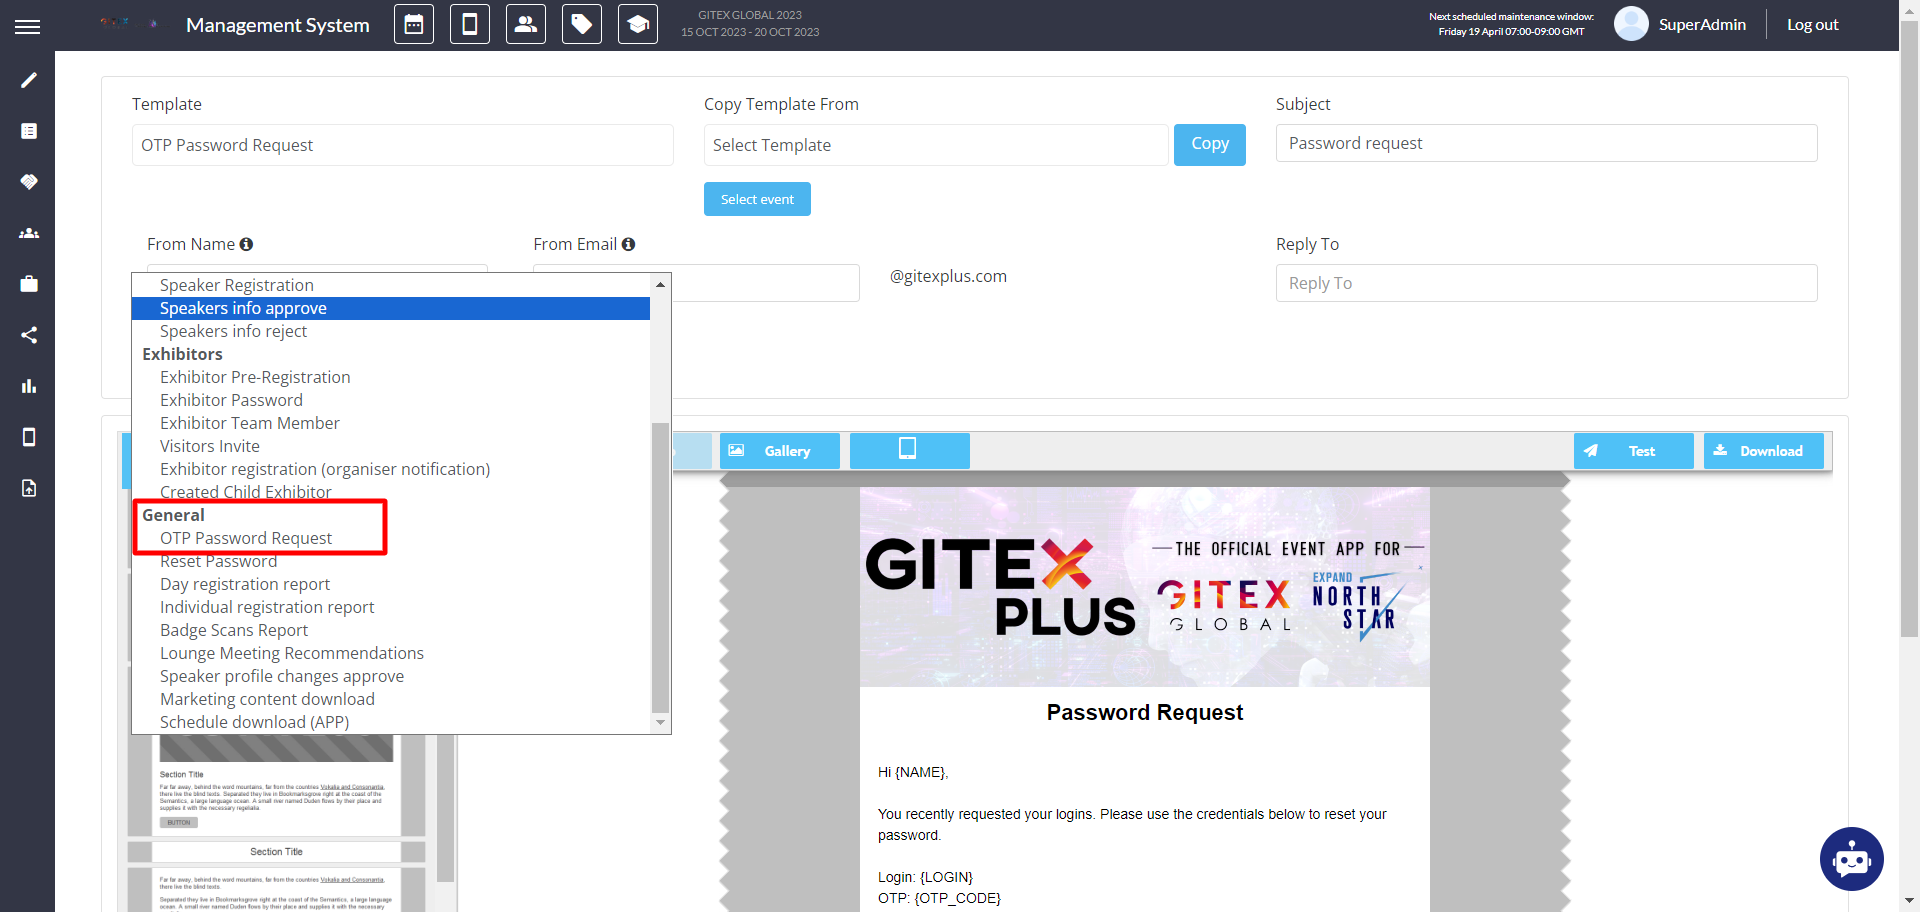Click the Download button
Viewport: 1920px width, 912px height.
1763,451
